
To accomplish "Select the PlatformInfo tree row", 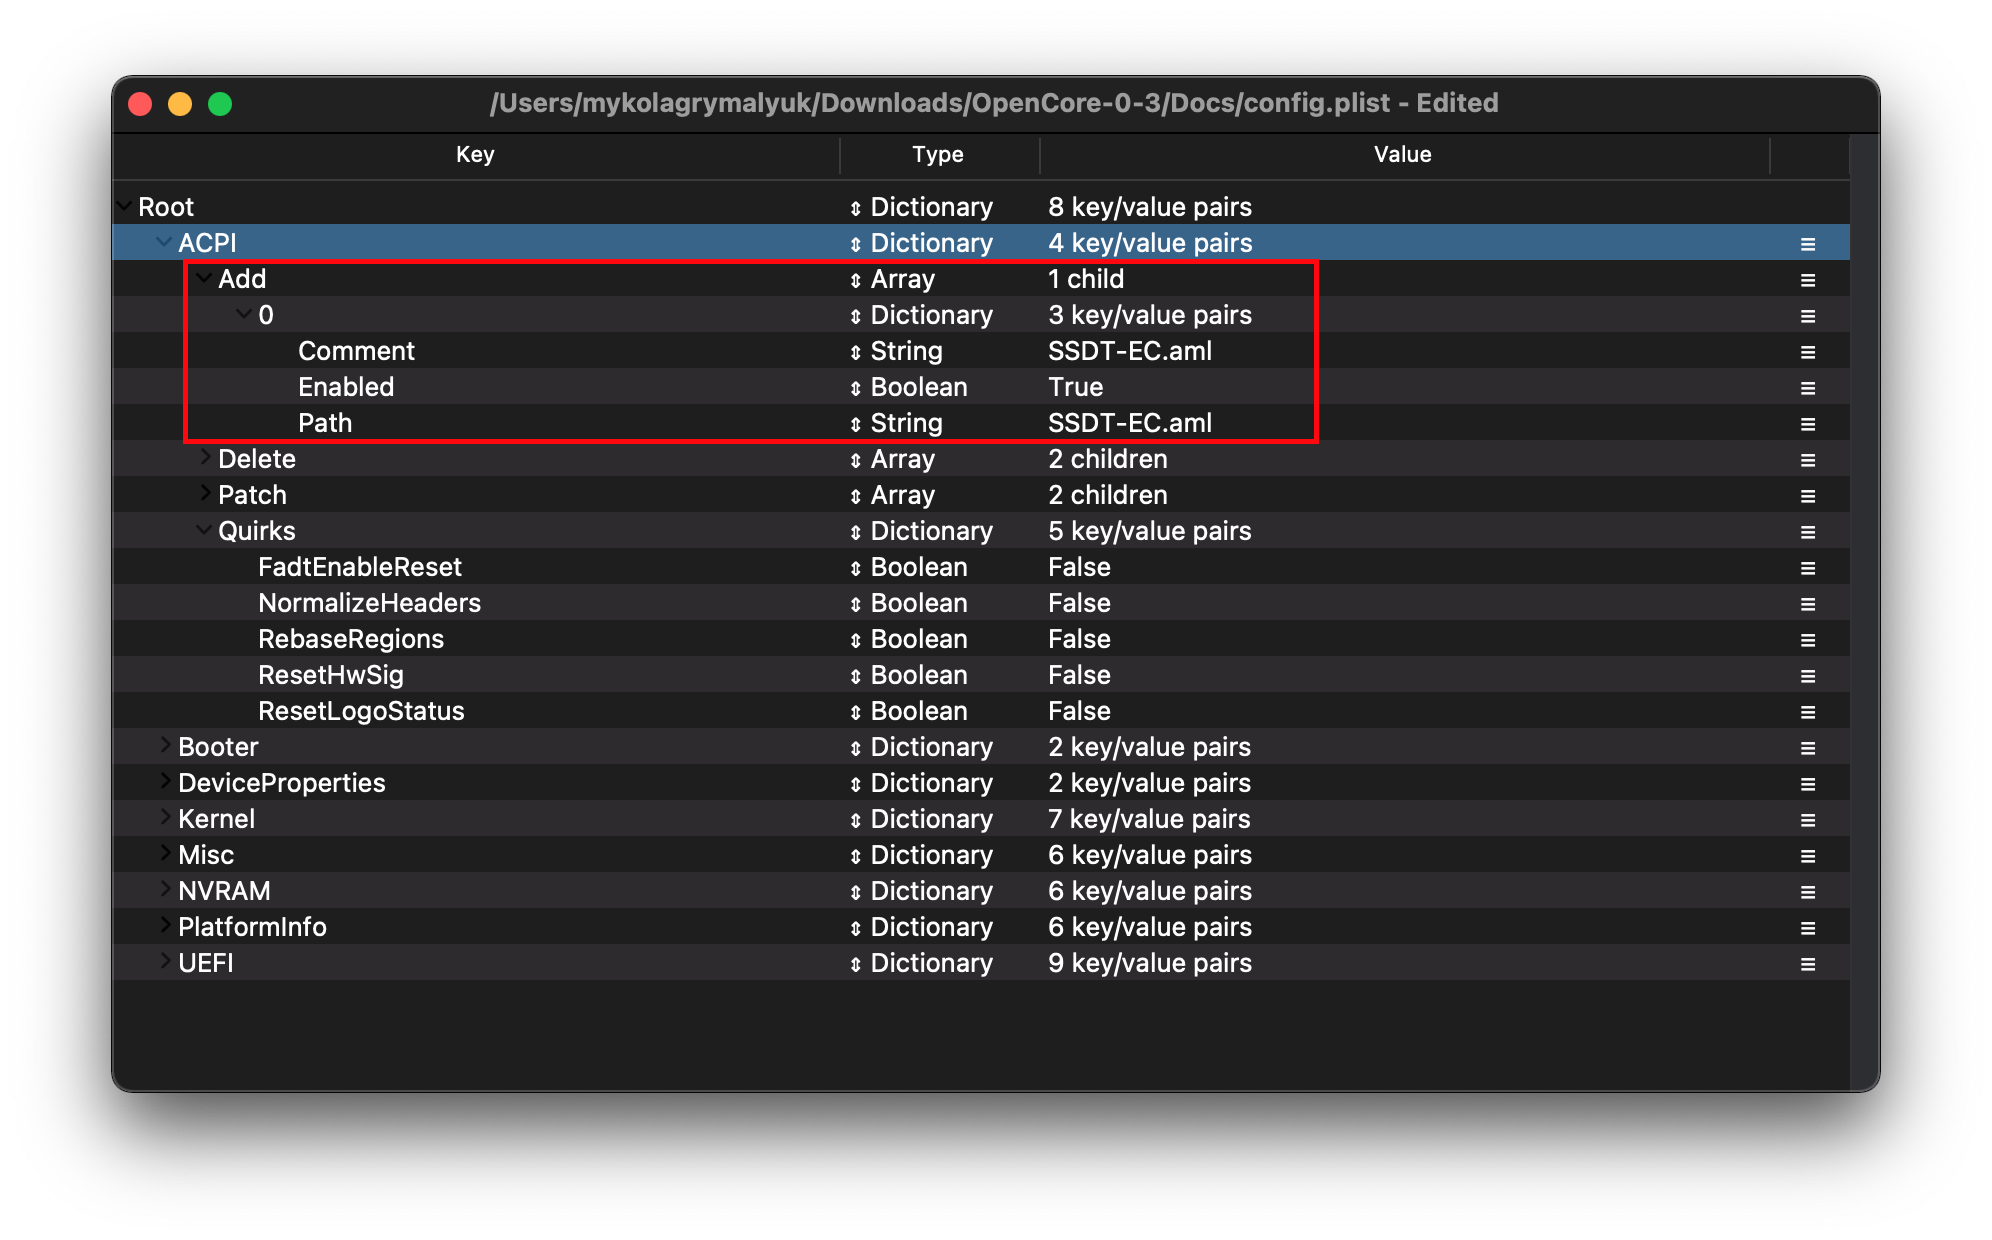I will (x=252, y=927).
